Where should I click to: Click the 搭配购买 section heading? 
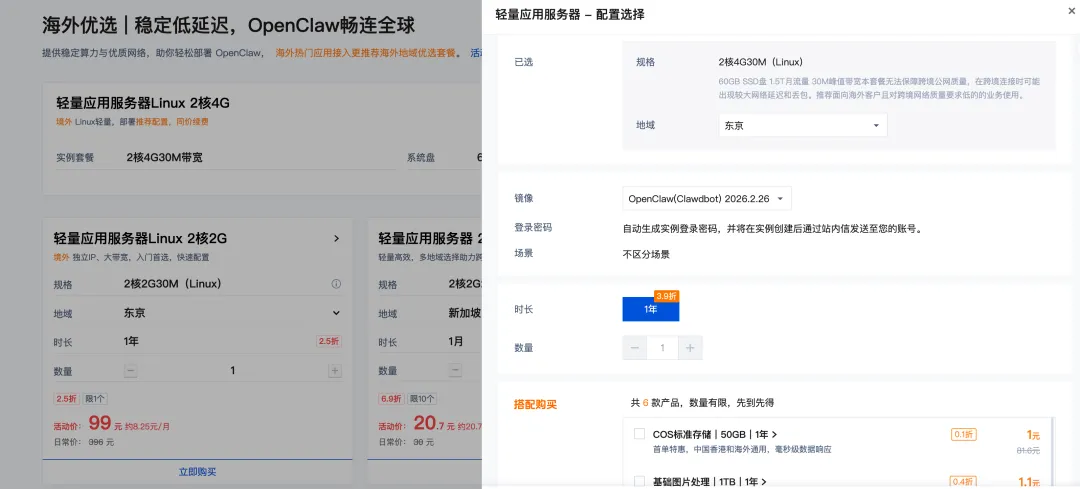coord(535,404)
